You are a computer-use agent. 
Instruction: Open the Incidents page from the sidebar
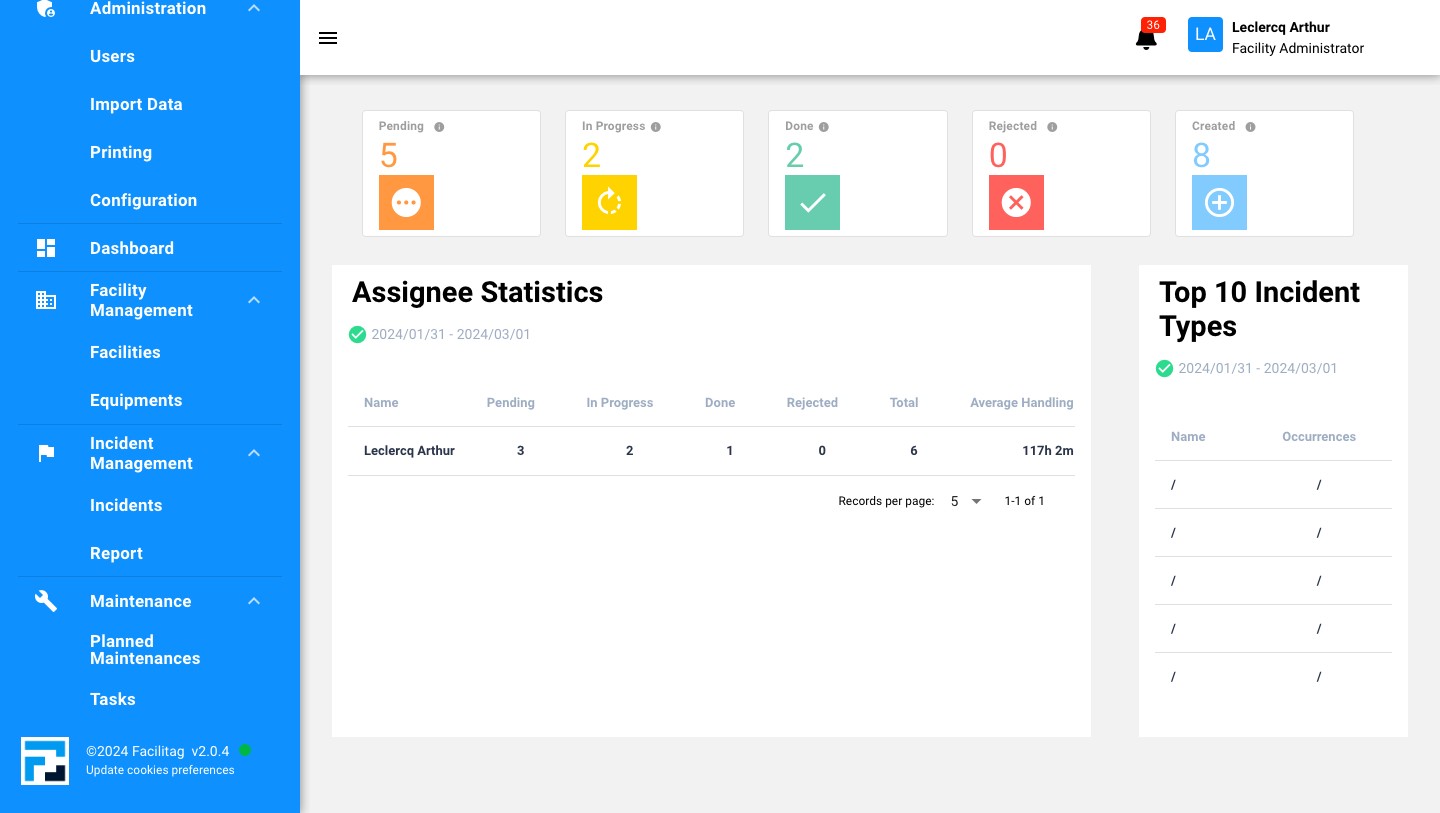(126, 505)
